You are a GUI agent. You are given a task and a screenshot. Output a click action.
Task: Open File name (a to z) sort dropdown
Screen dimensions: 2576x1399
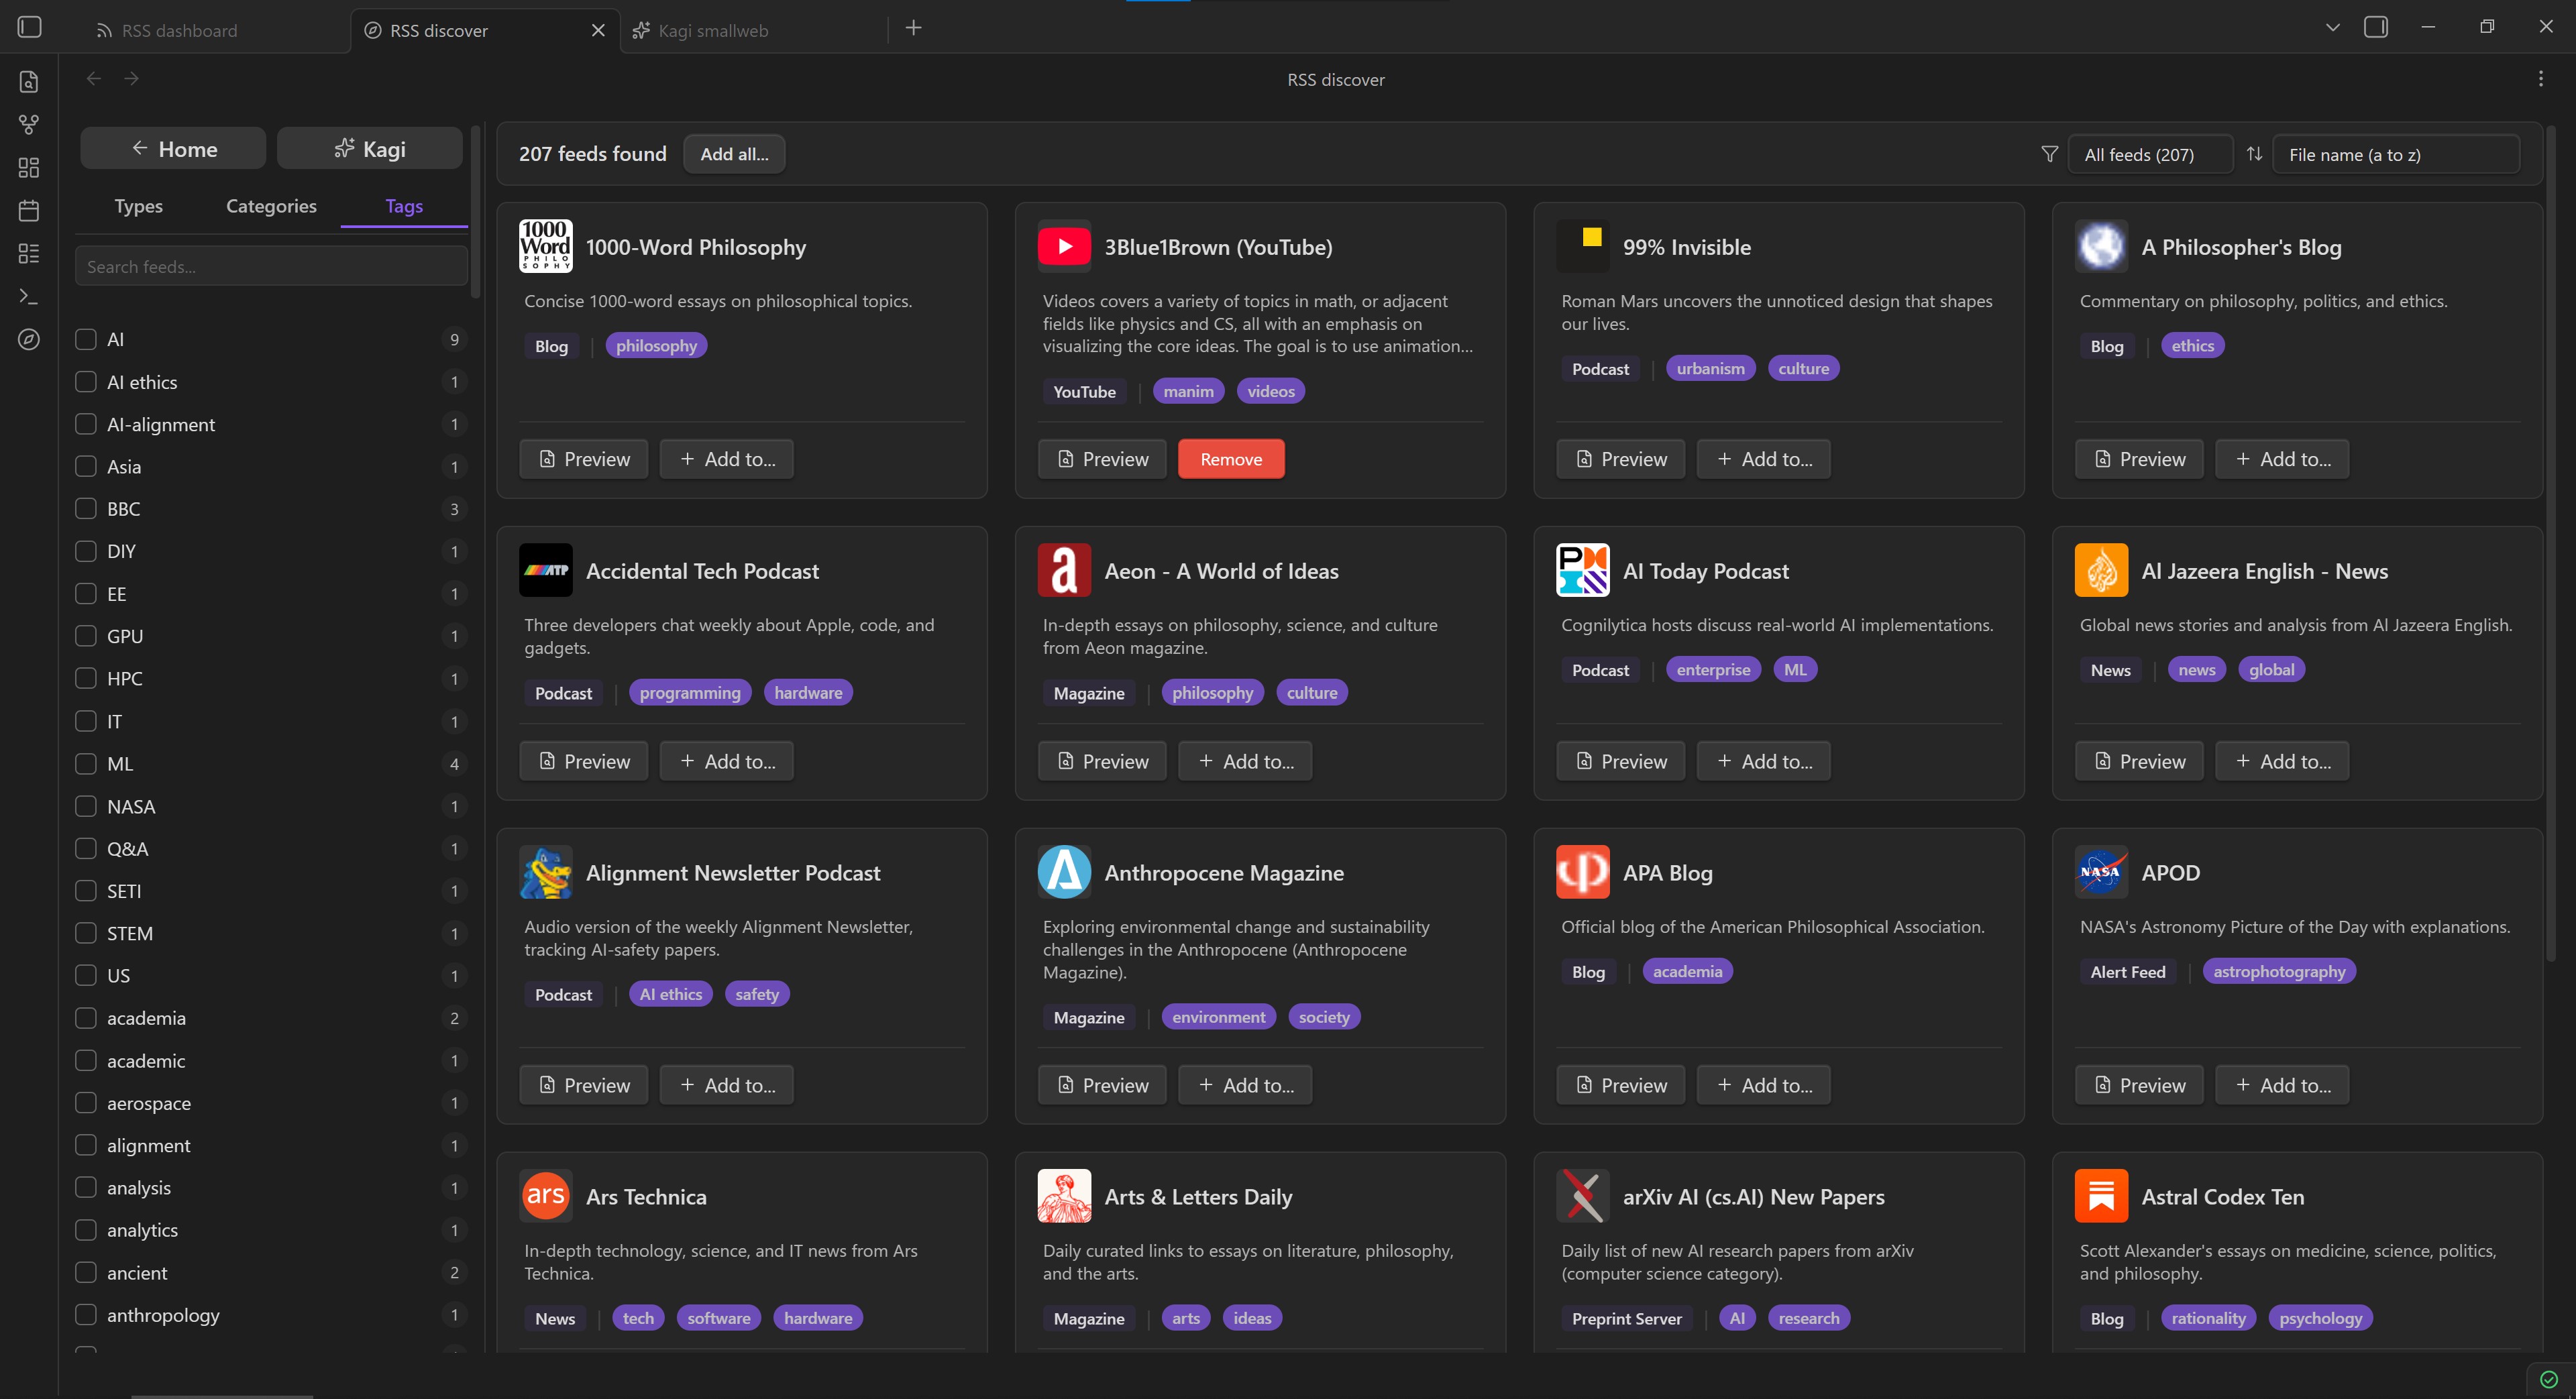[x=2395, y=154]
